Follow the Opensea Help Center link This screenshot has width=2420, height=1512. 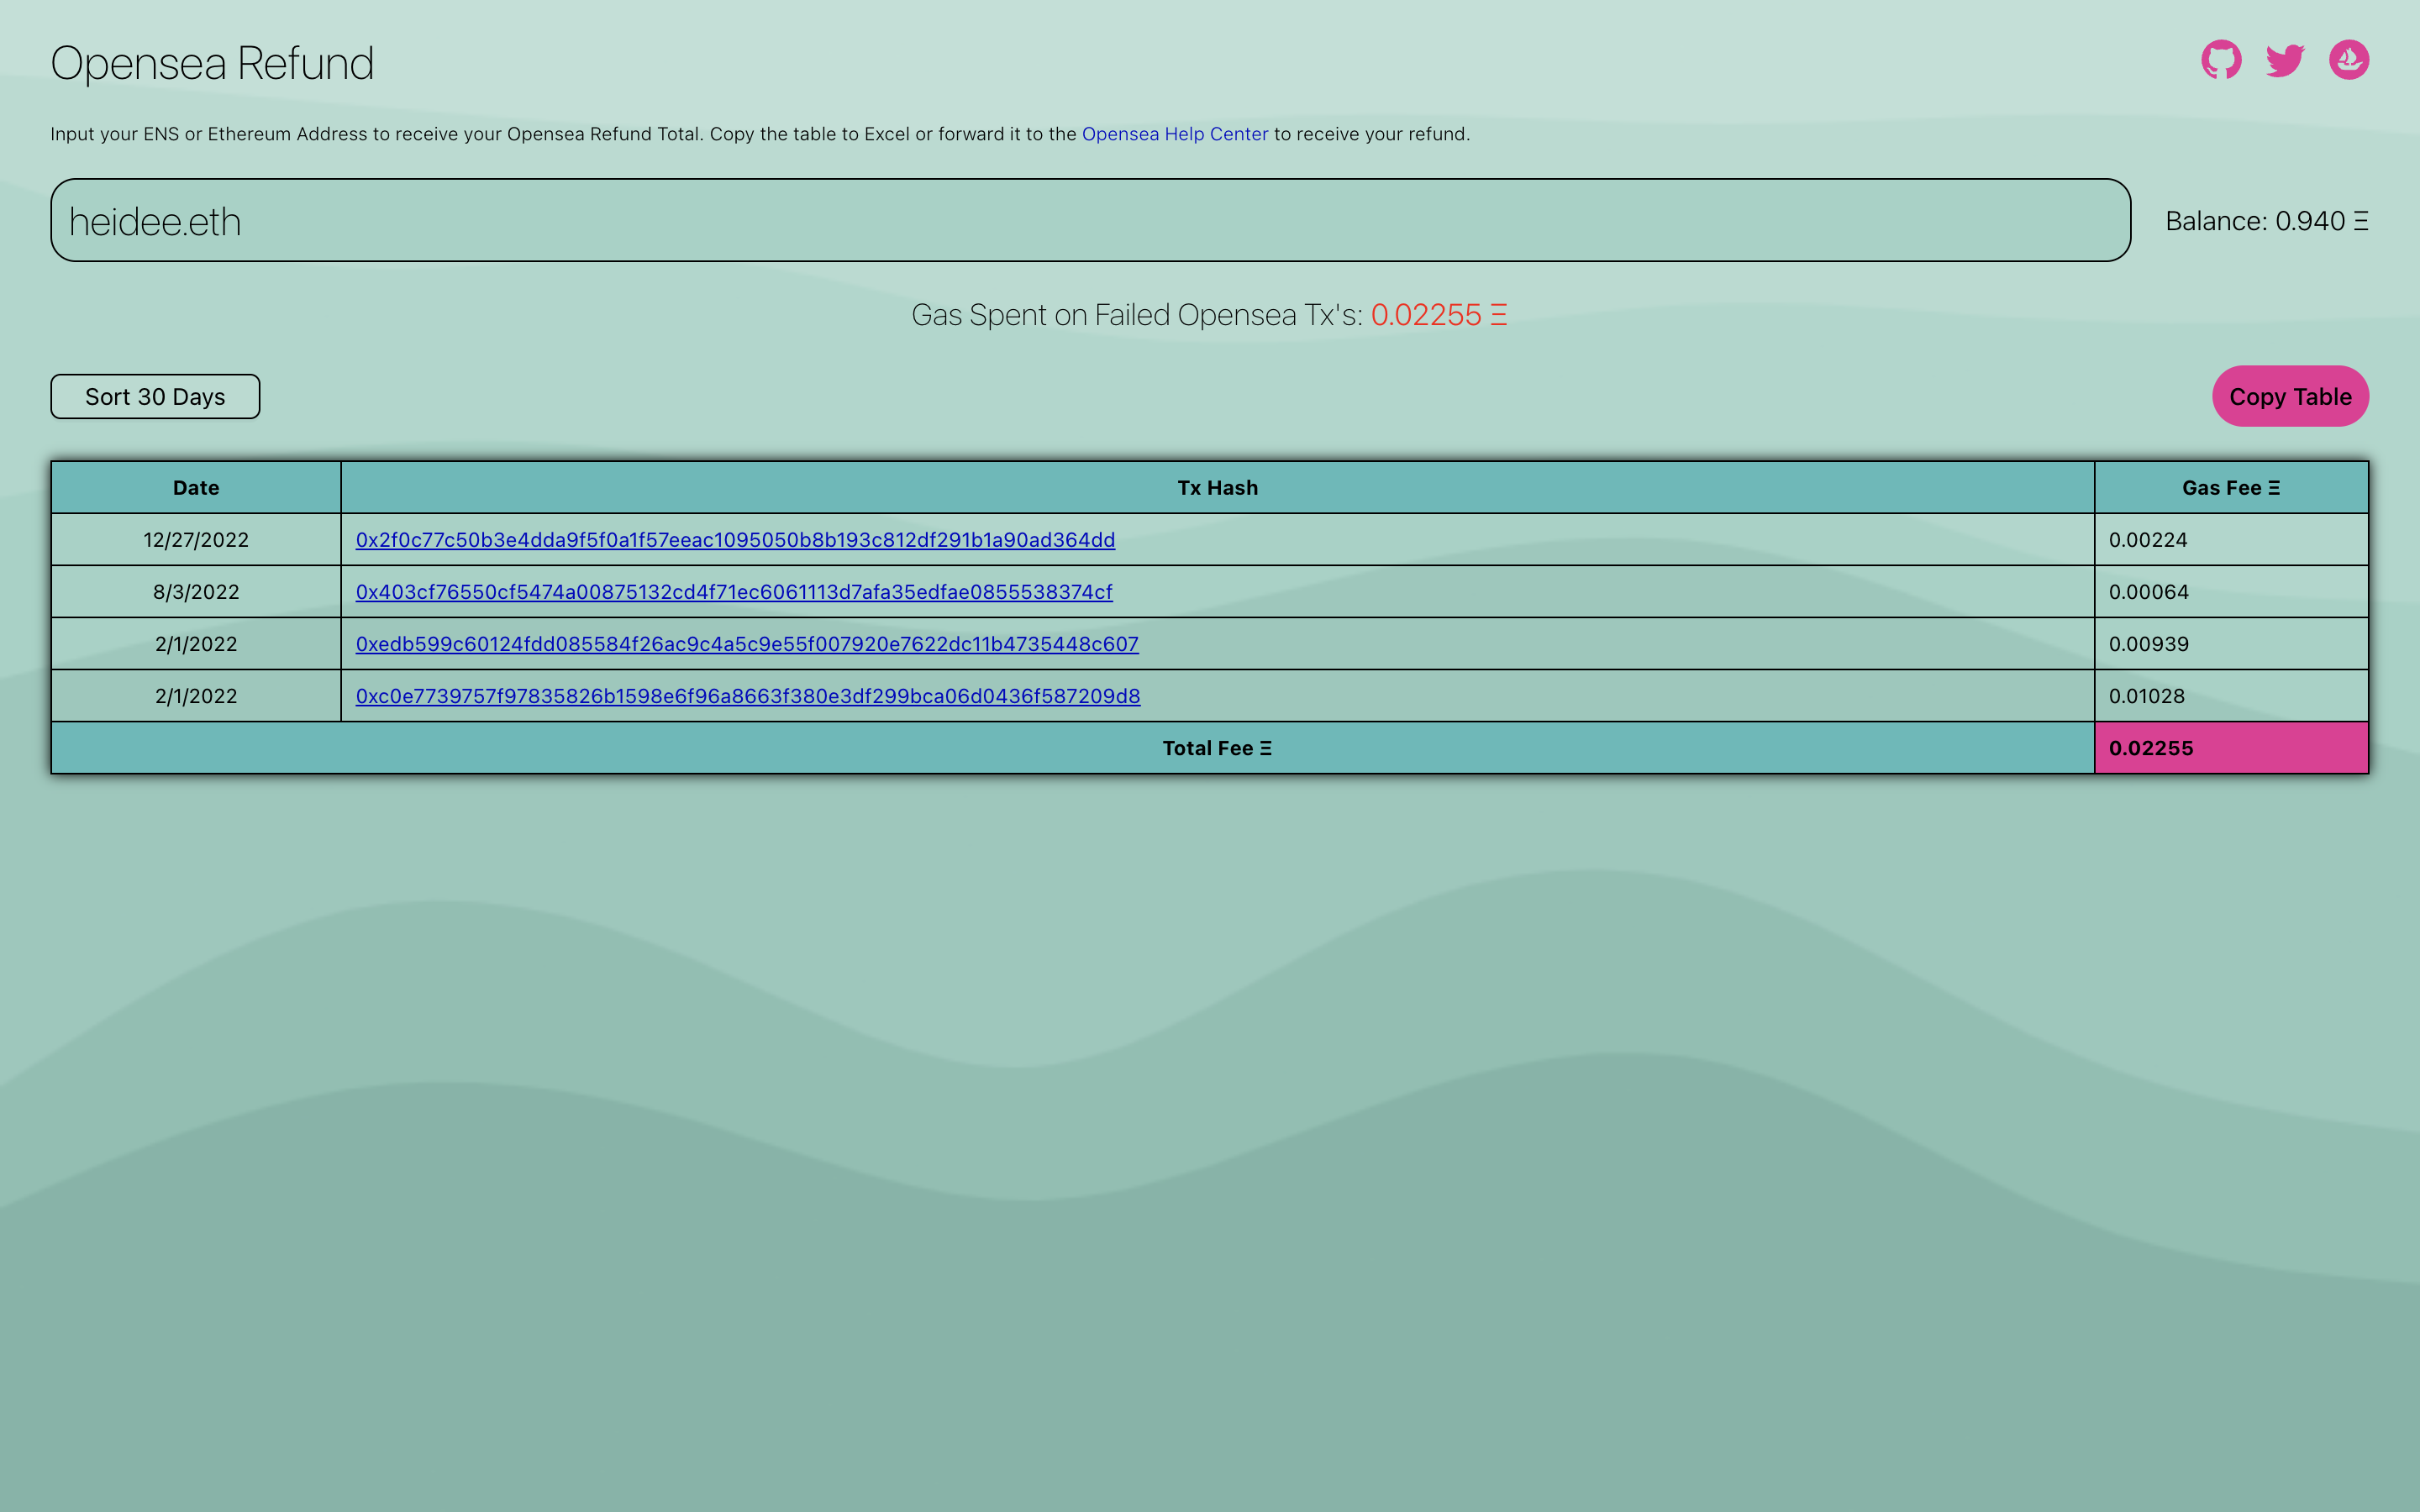[x=1174, y=134]
